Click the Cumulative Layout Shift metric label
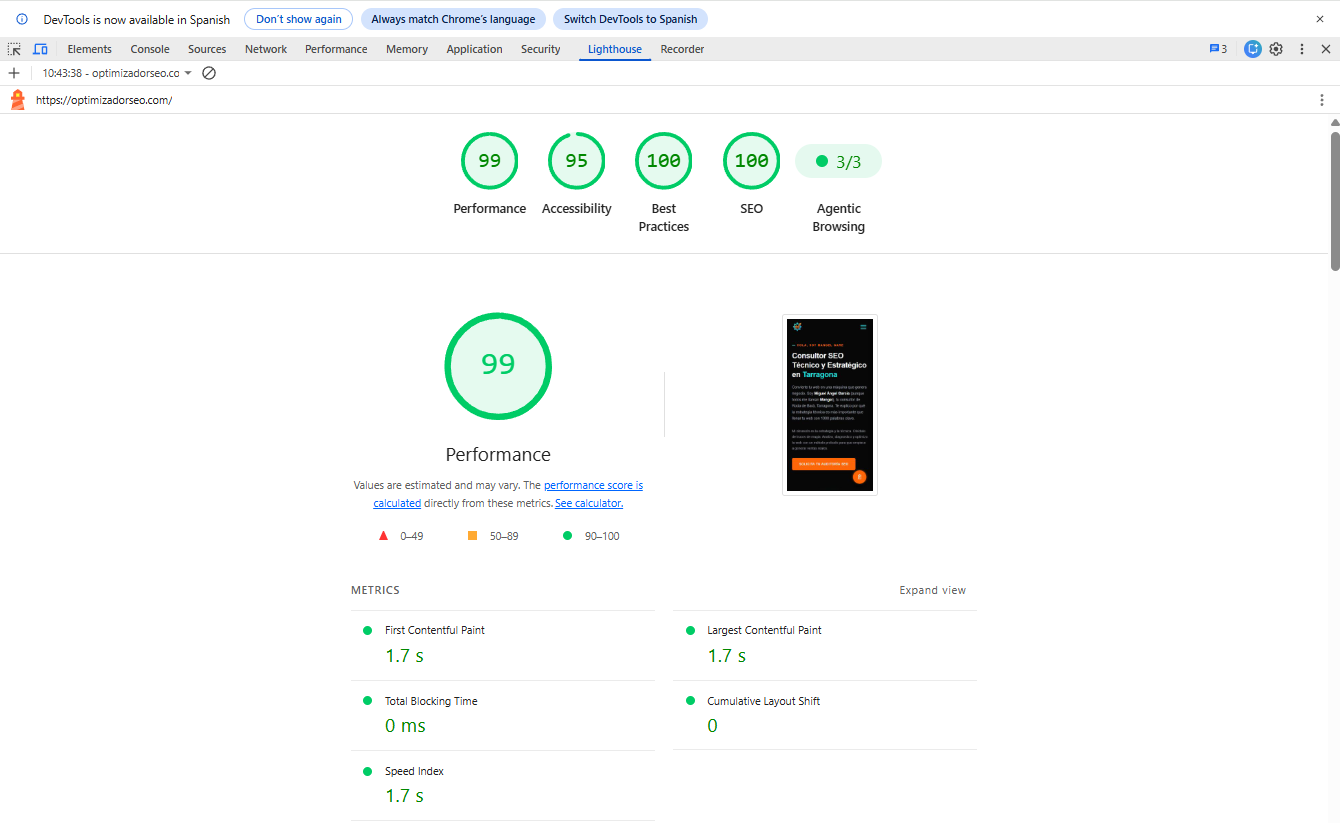 [x=763, y=701]
